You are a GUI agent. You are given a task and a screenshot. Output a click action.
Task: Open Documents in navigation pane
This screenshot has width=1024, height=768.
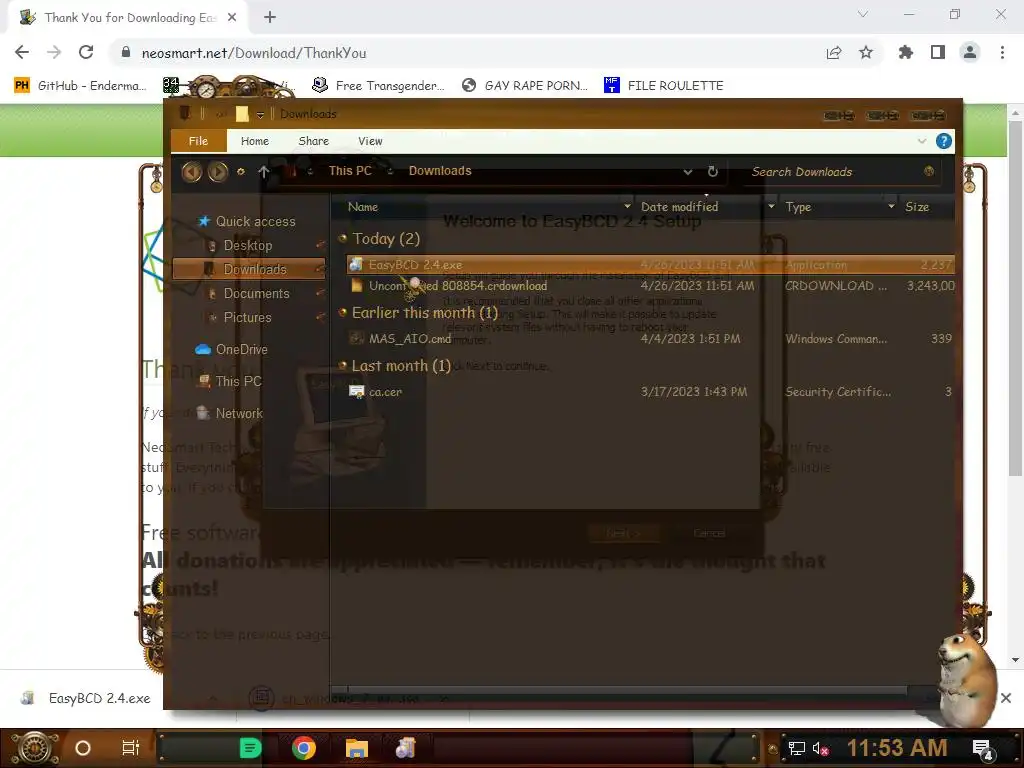[x=256, y=294]
